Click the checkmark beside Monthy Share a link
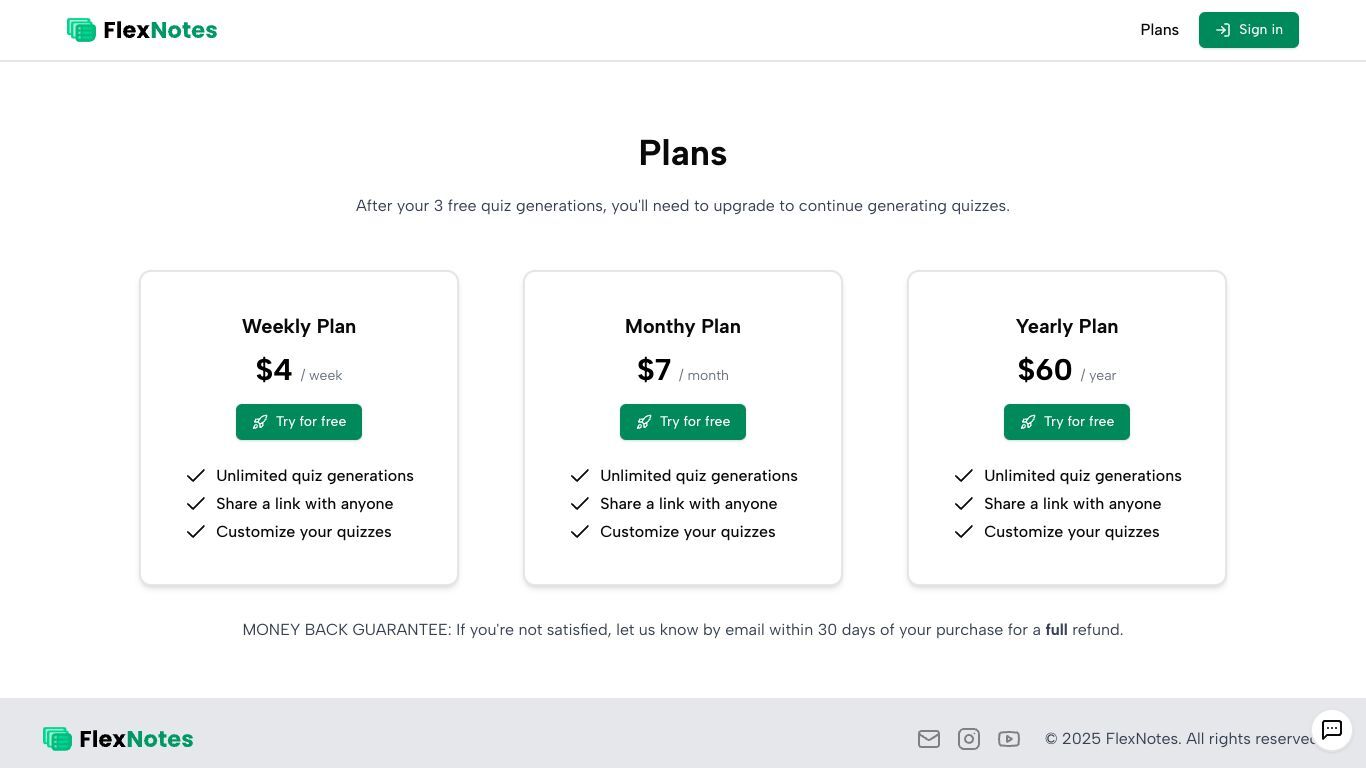Screen dimensions: 1366x768 click(580, 504)
